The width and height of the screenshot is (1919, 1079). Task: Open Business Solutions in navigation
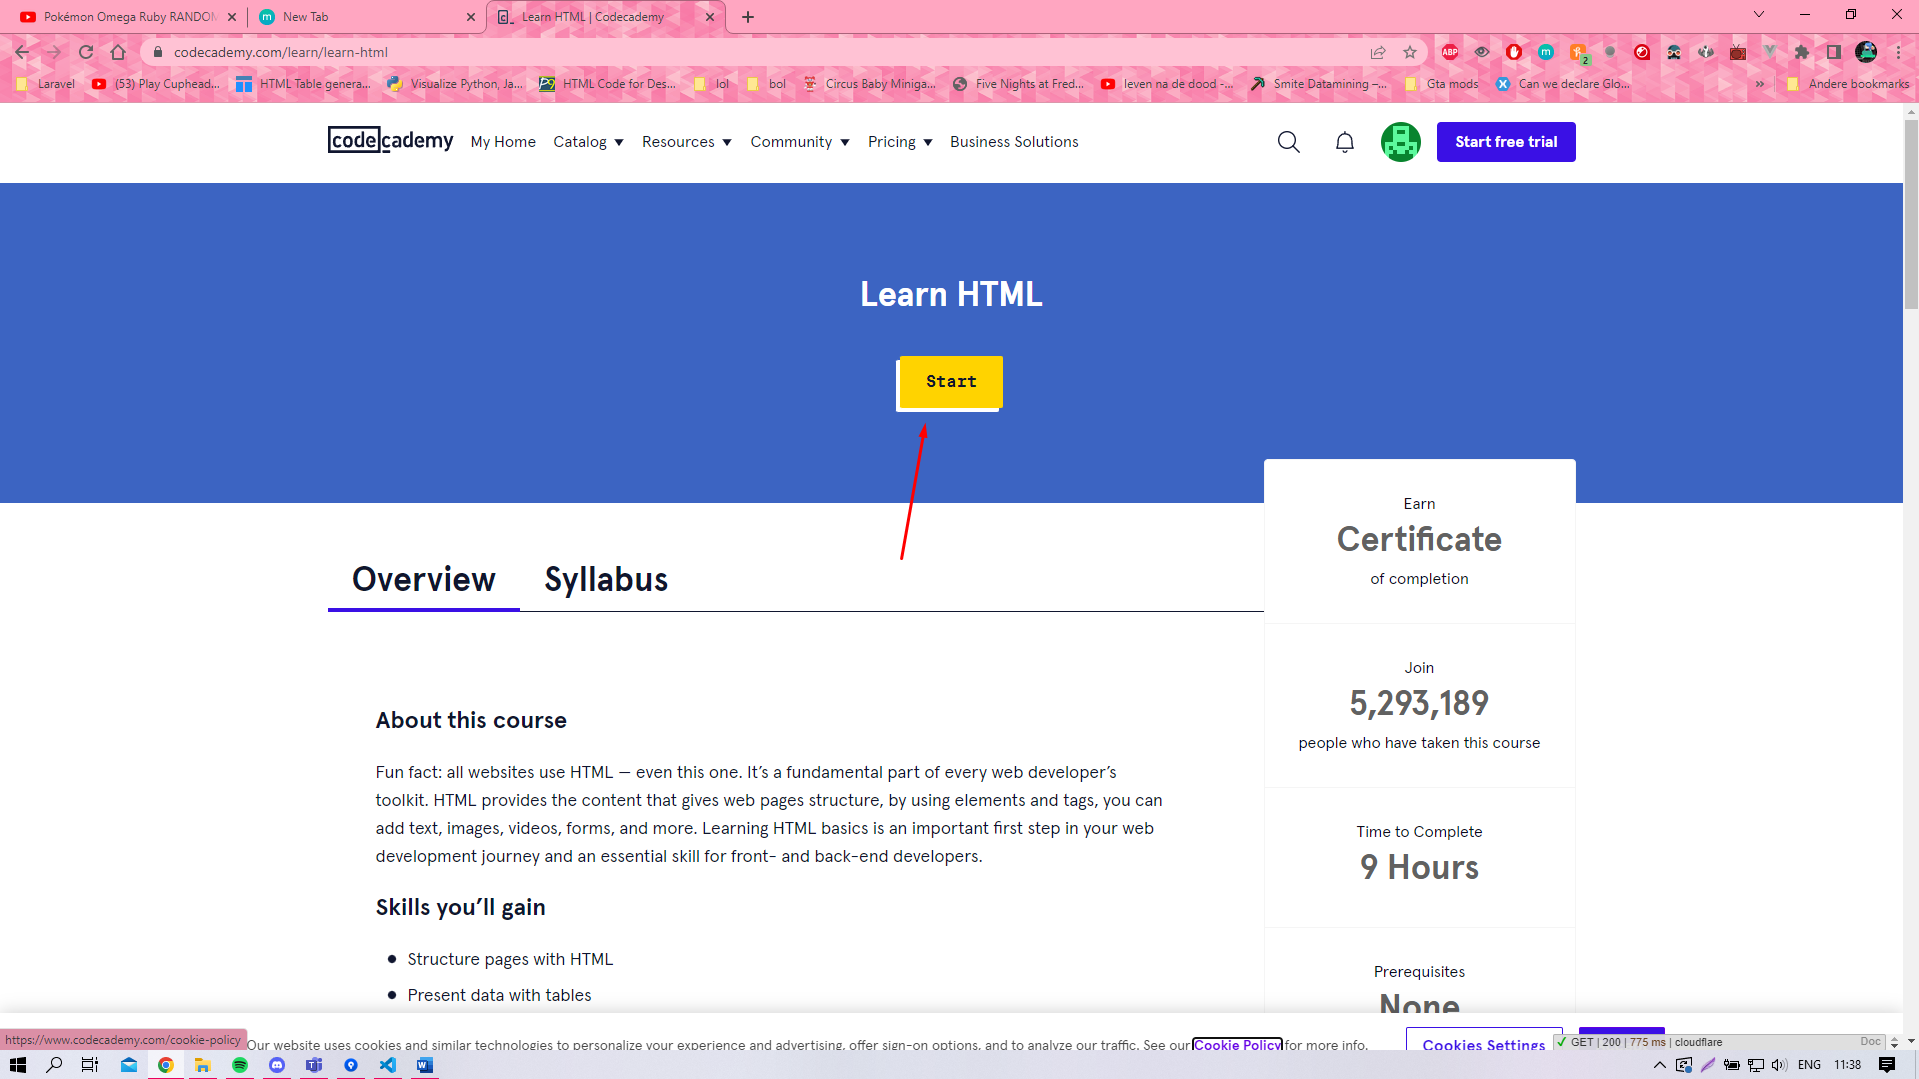pos(1014,142)
